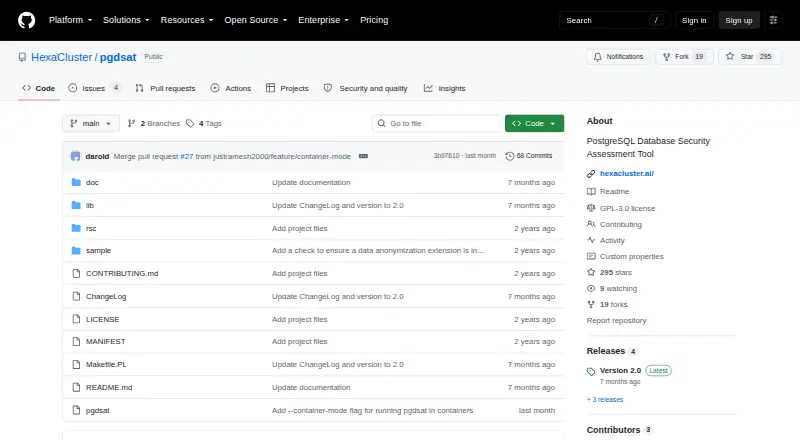Click the Readme book icon
The image size is (800, 440).
coord(591,191)
